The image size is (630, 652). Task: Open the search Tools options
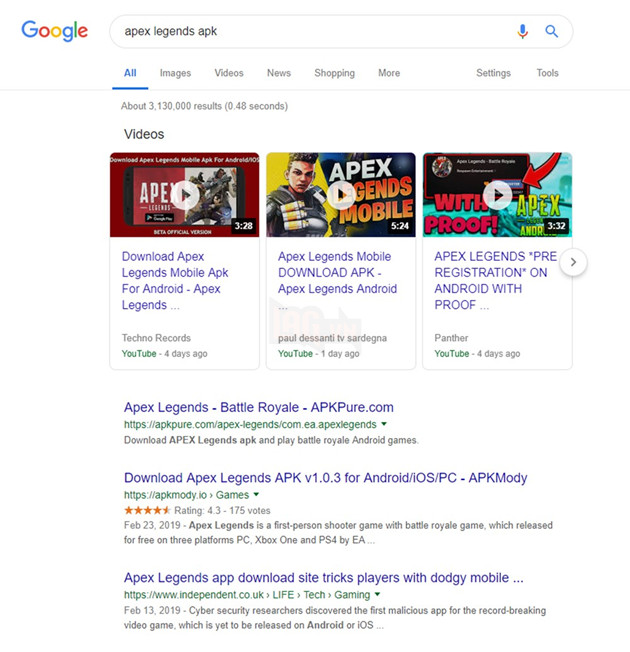[547, 73]
